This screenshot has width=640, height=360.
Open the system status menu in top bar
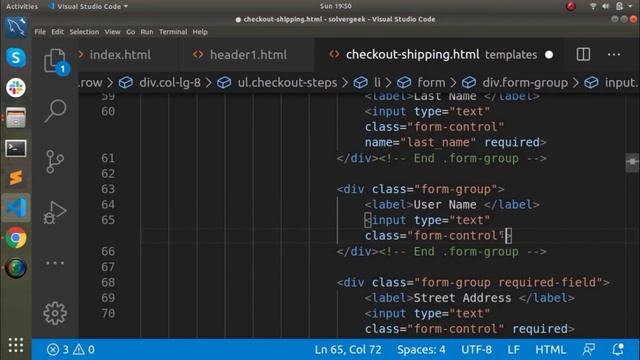click(x=611, y=6)
